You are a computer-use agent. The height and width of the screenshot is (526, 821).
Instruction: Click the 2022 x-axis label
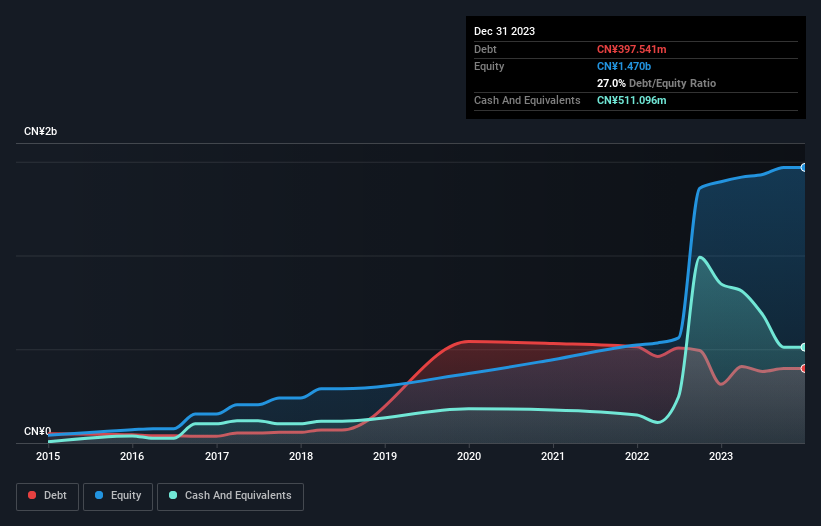[637, 456]
